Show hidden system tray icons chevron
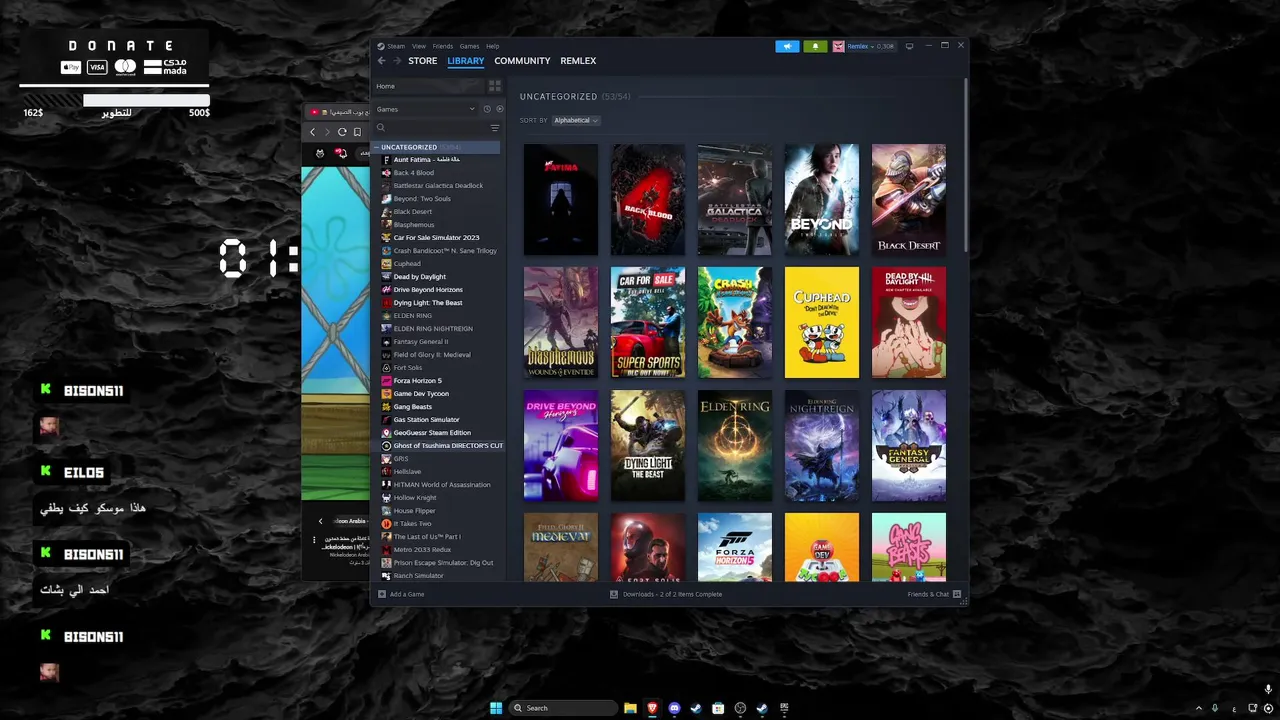The height and width of the screenshot is (720, 1280). (x=1198, y=708)
